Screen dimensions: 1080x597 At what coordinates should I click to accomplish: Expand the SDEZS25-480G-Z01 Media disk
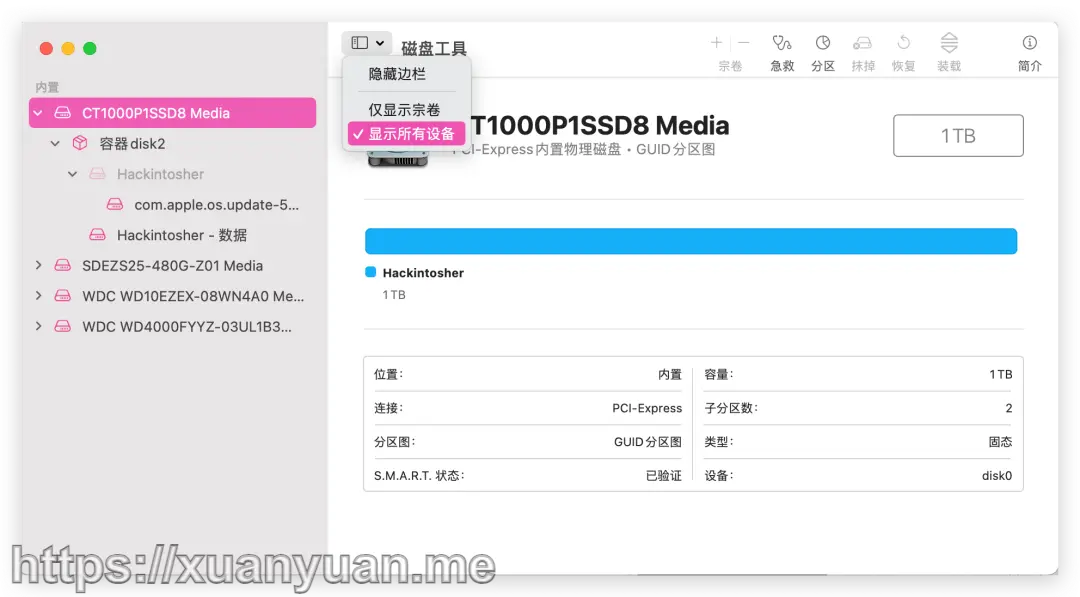(39, 265)
